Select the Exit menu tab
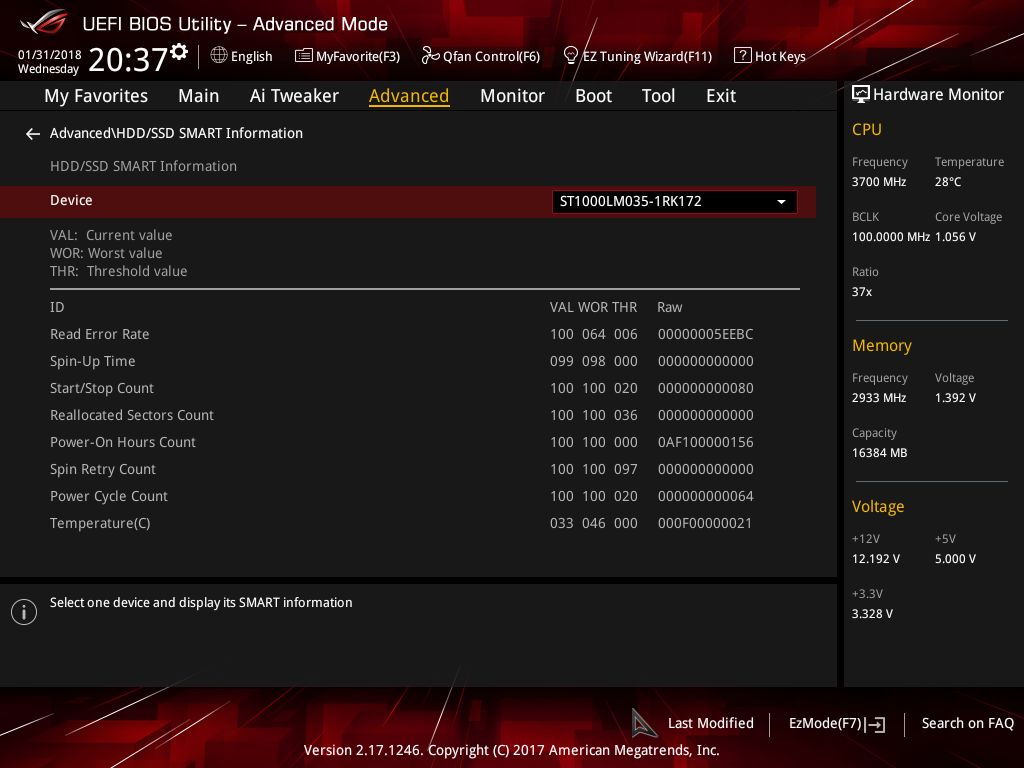This screenshot has width=1024, height=768. point(720,96)
